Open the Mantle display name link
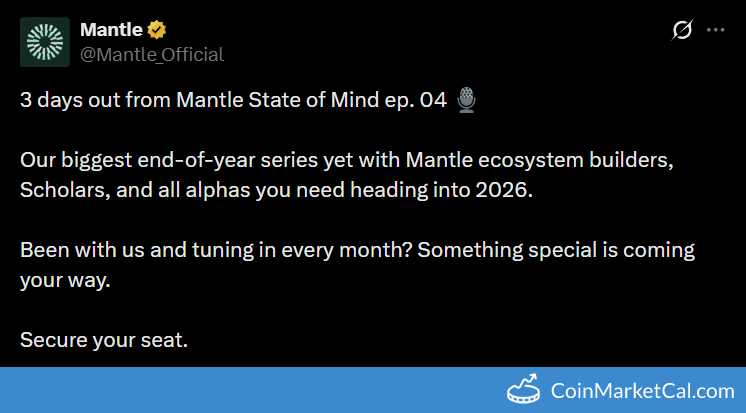Viewport: 746px width, 413px height. [111, 31]
